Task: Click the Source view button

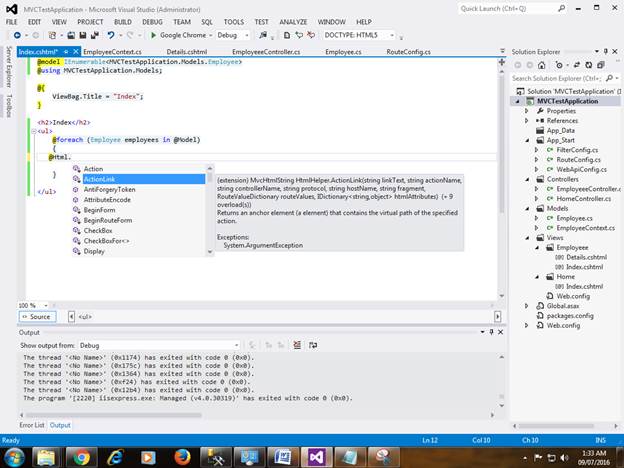Action: 35,316
